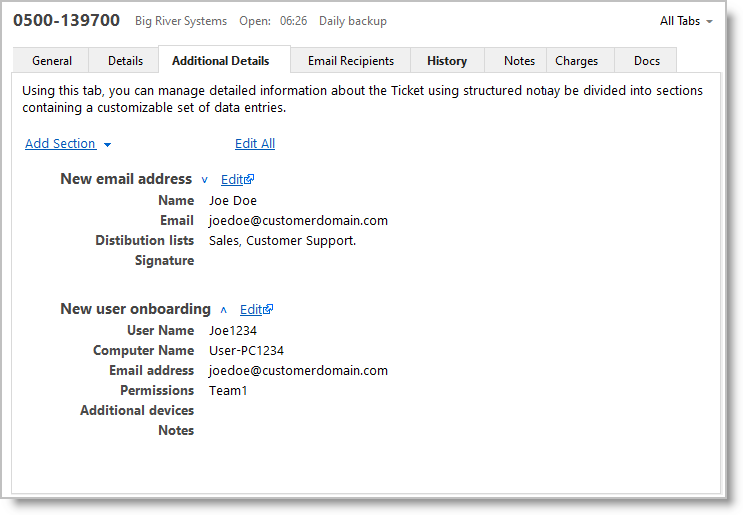Click the Daily backup ticket title
The height and width of the screenshot is (515, 743).
pos(353,21)
